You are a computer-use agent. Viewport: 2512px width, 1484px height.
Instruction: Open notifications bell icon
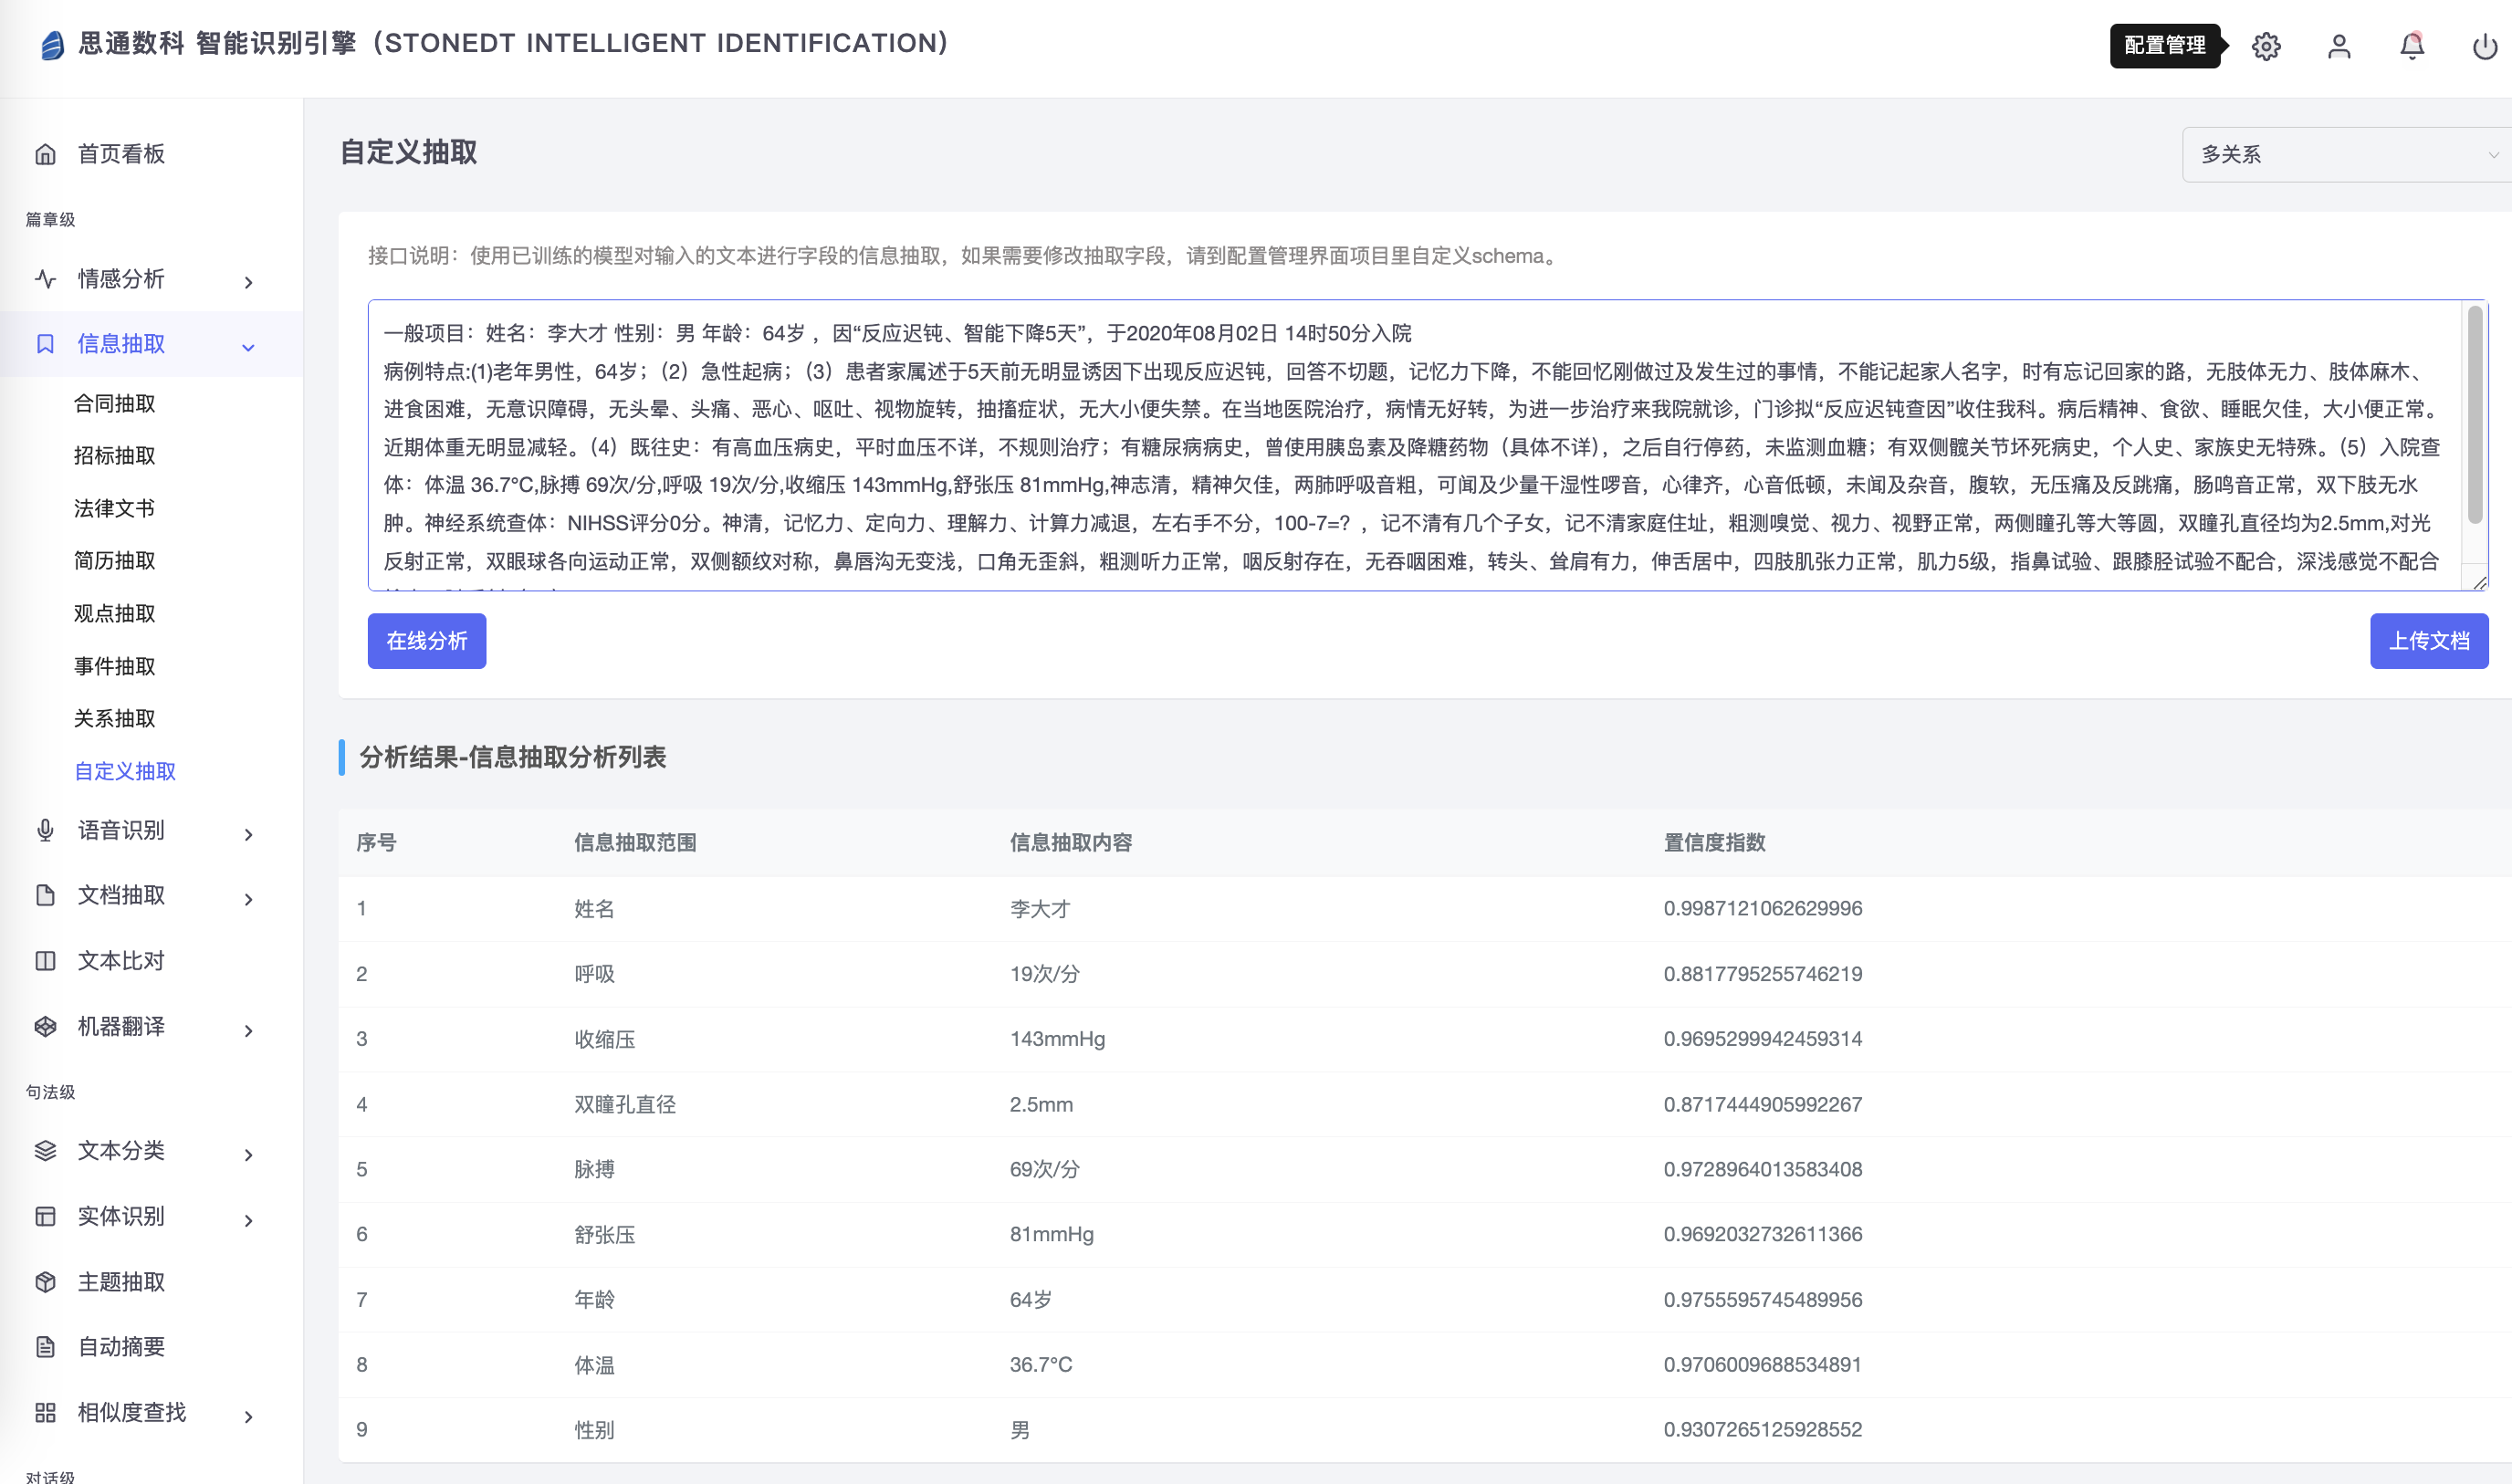point(2411,46)
